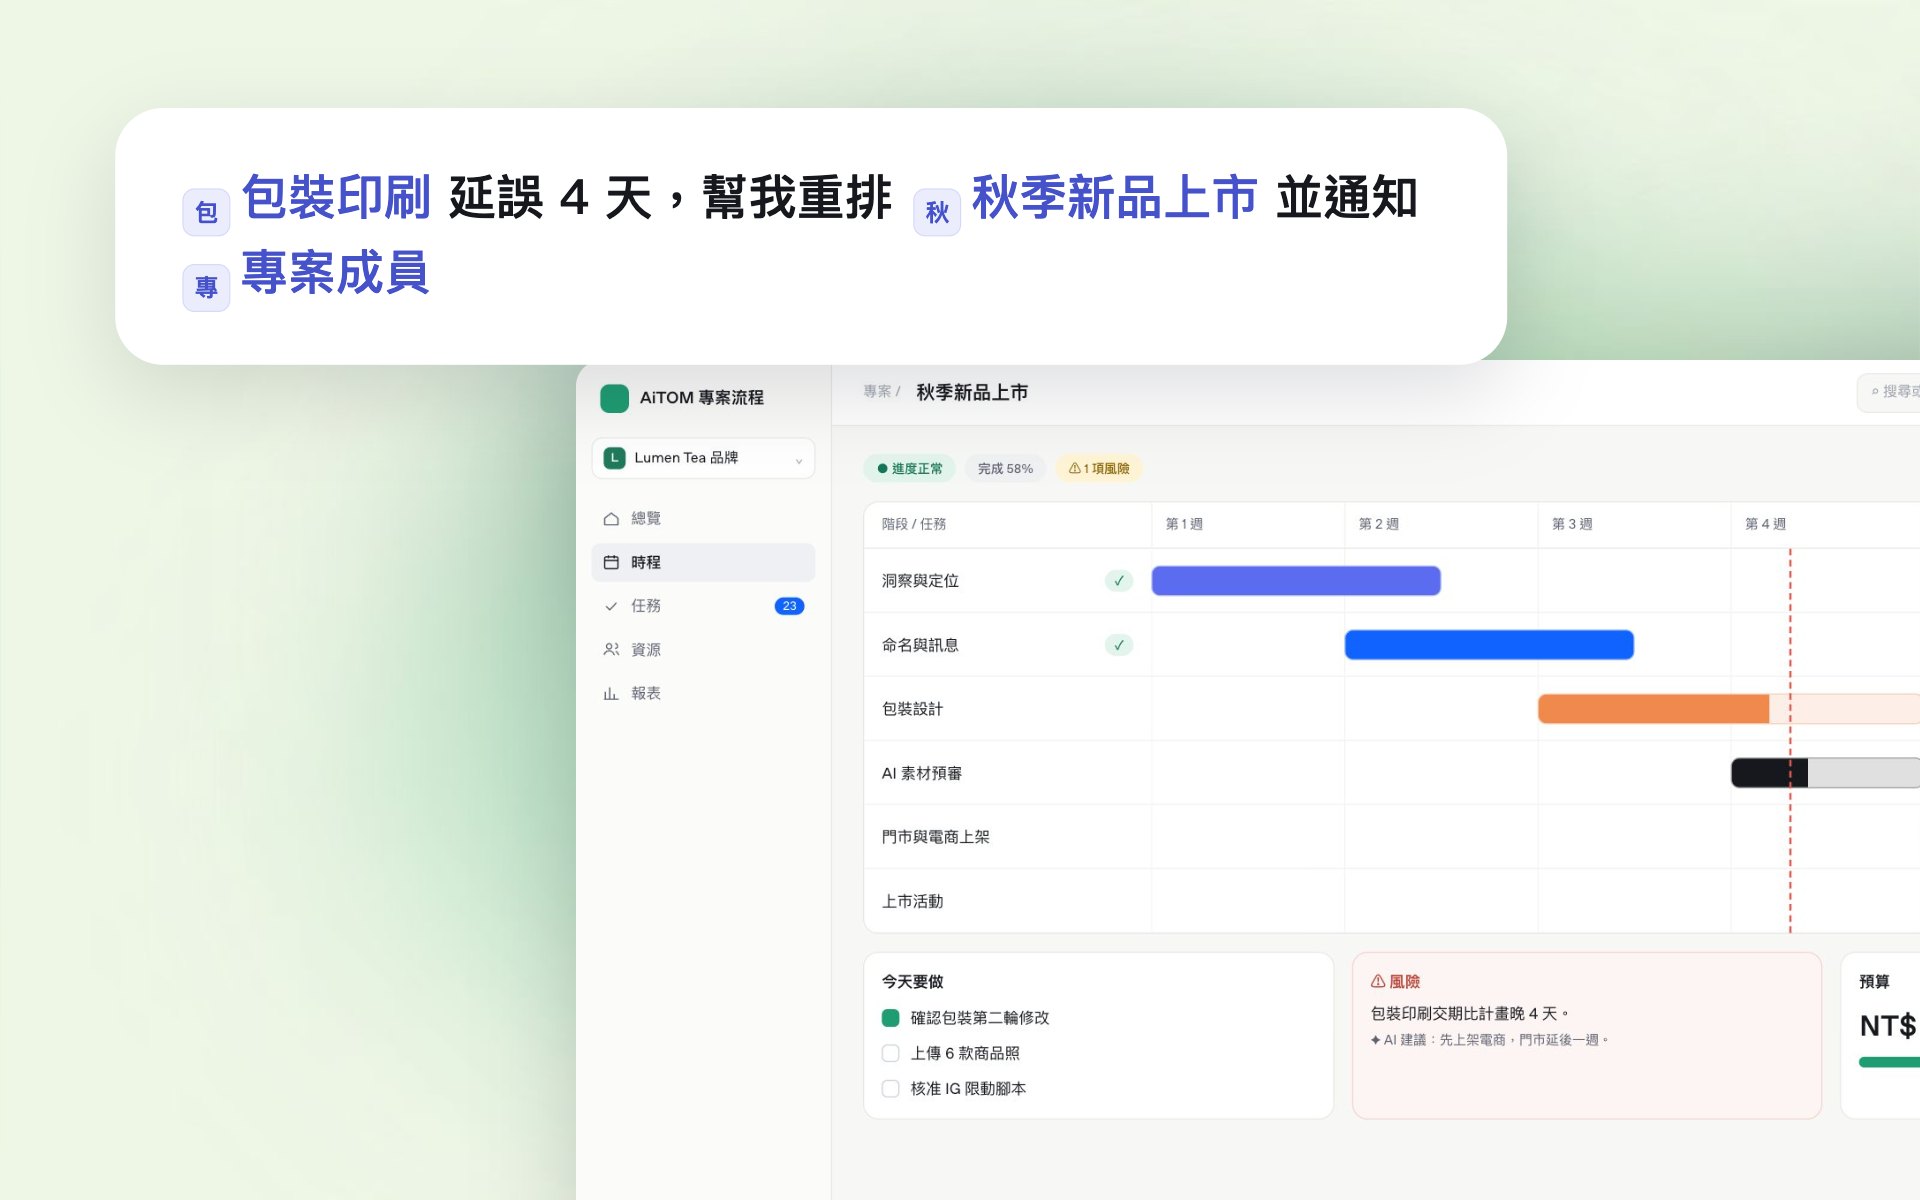This screenshot has height=1200, width=1920.
Task: Click the 風險 warning triangle icon
Action: coord(1378,981)
